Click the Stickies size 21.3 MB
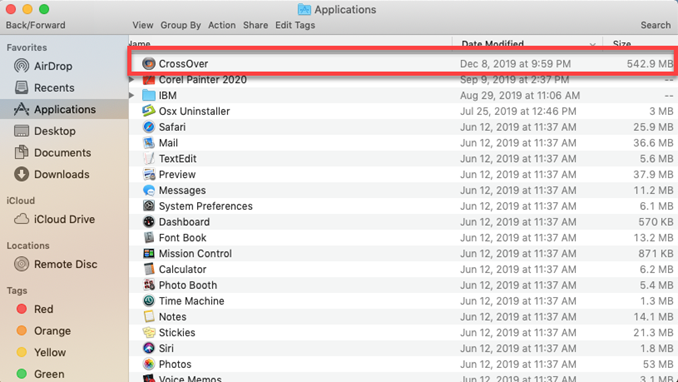 (653, 332)
